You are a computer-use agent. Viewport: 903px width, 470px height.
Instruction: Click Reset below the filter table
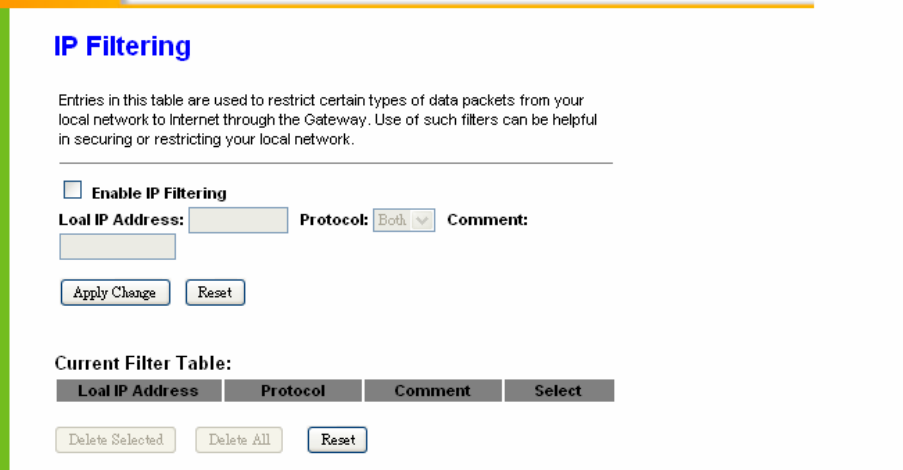pos(337,440)
